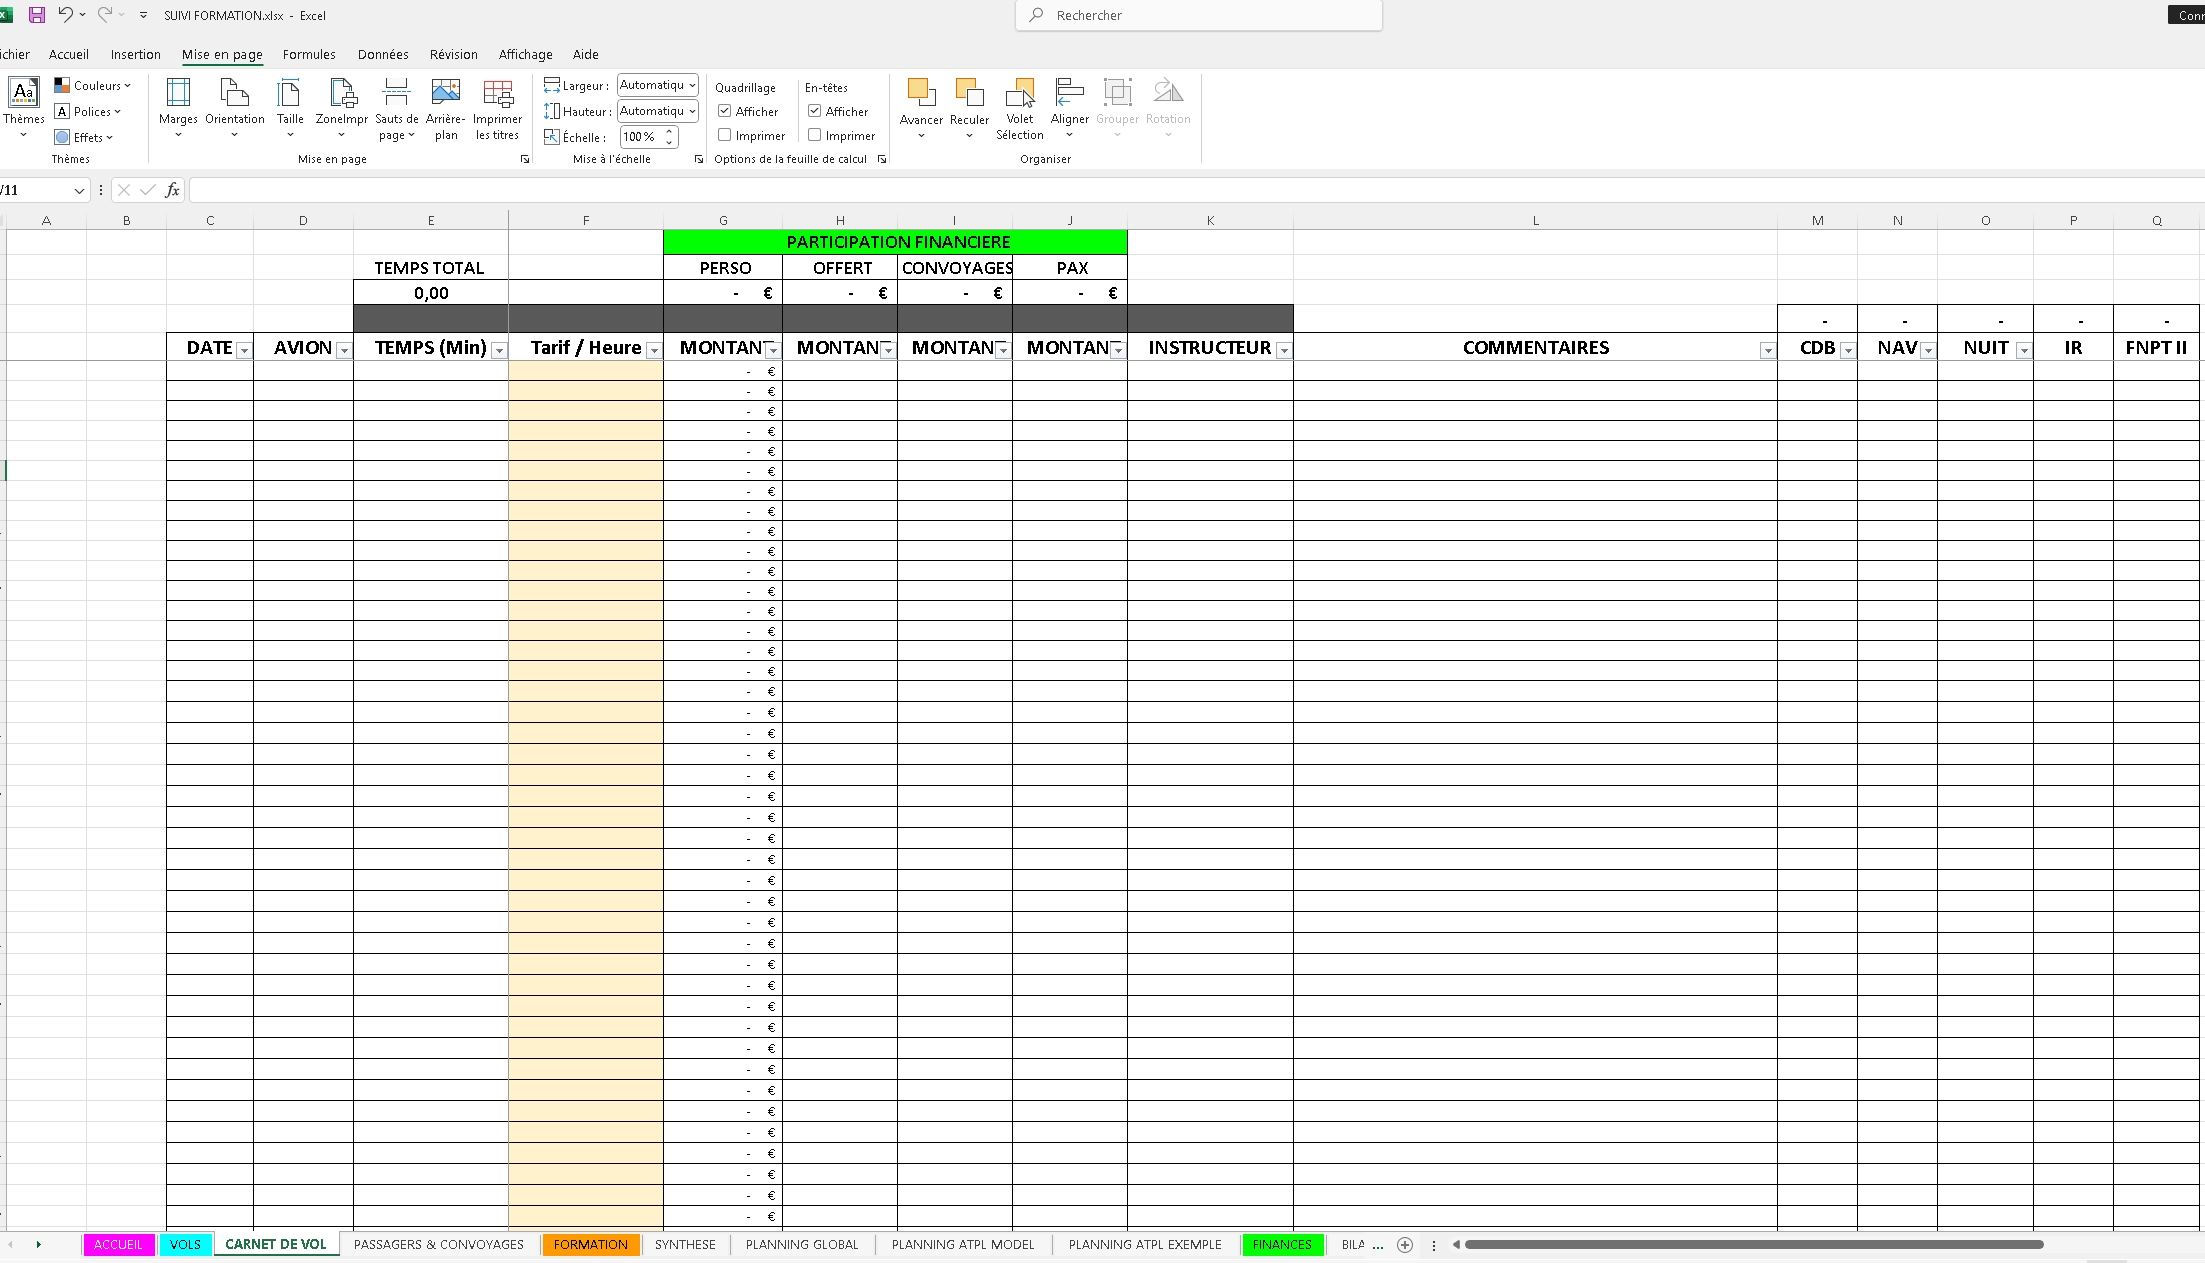Open the Sauts de page menu
The width and height of the screenshot is (2205, 1263).
(x=396, y=109)
